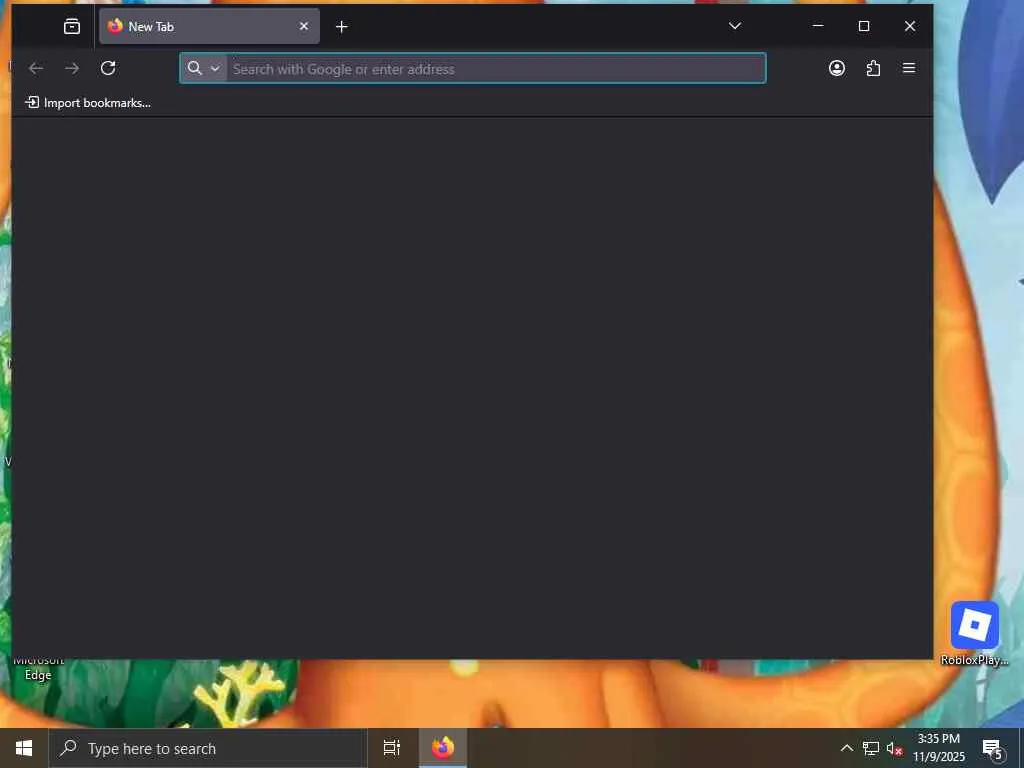
Task: Go back one page
Action: [x=36, y=68]
